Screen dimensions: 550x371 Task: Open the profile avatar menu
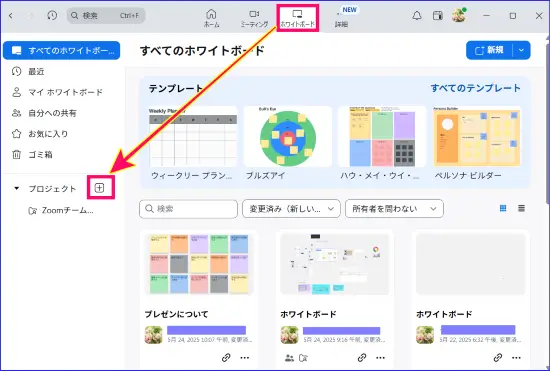click(x=459, y=16)
